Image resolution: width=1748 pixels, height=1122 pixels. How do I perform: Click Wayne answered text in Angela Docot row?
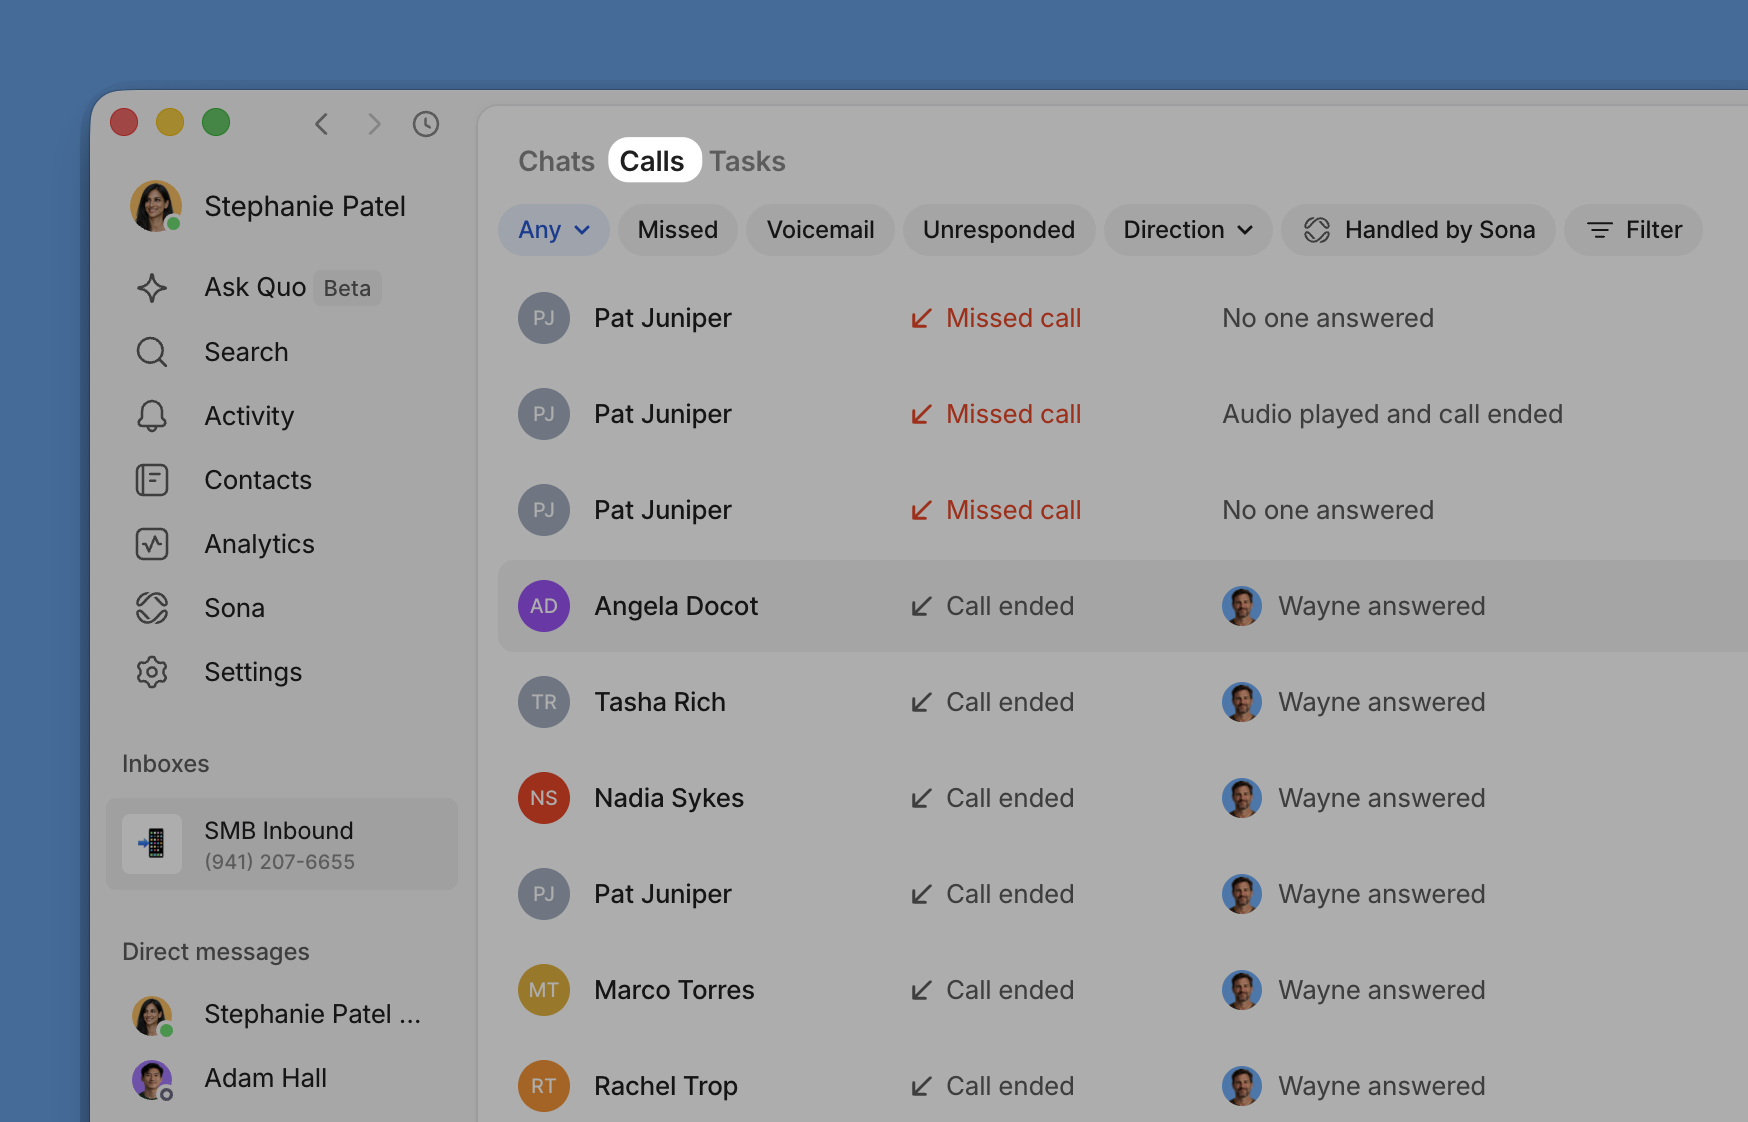coord(1381,606)
